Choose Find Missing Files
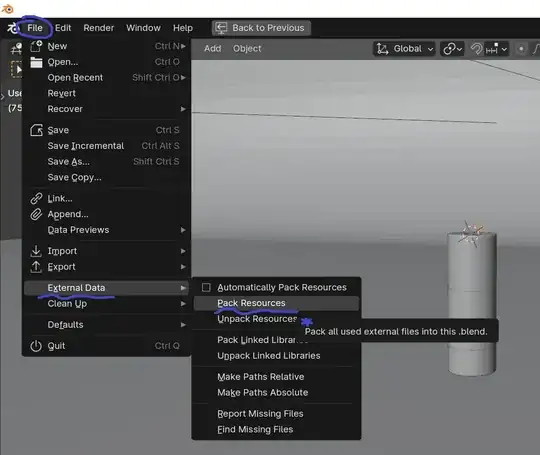 tap(277, 430)
